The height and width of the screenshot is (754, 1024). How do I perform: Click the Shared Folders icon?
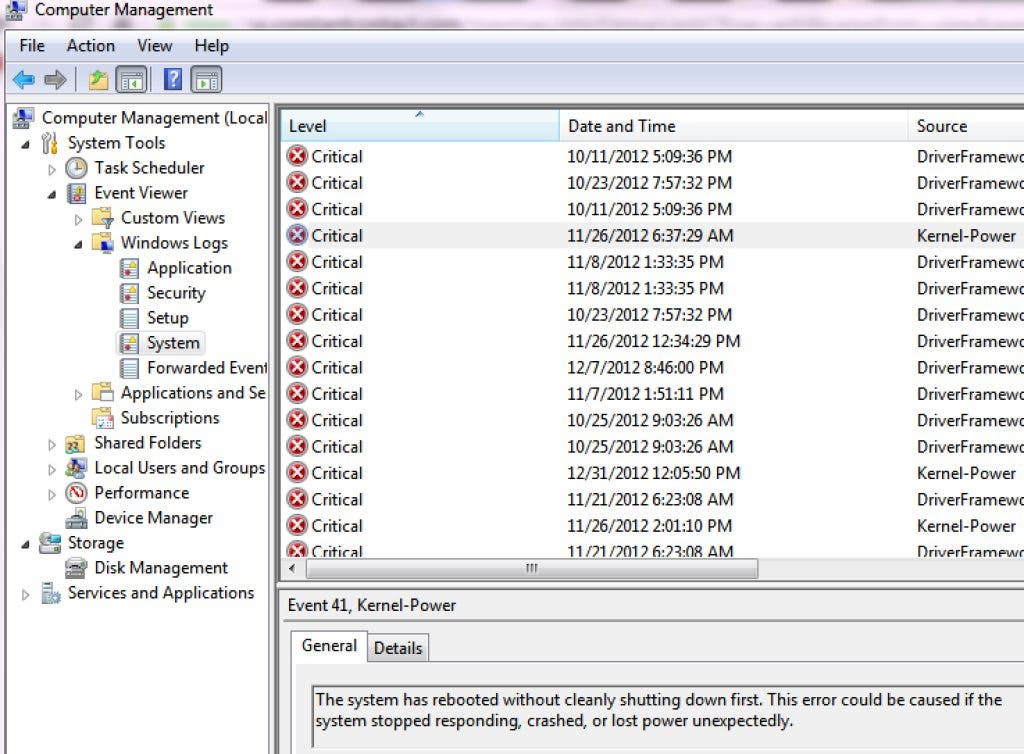tap(75, 443)
